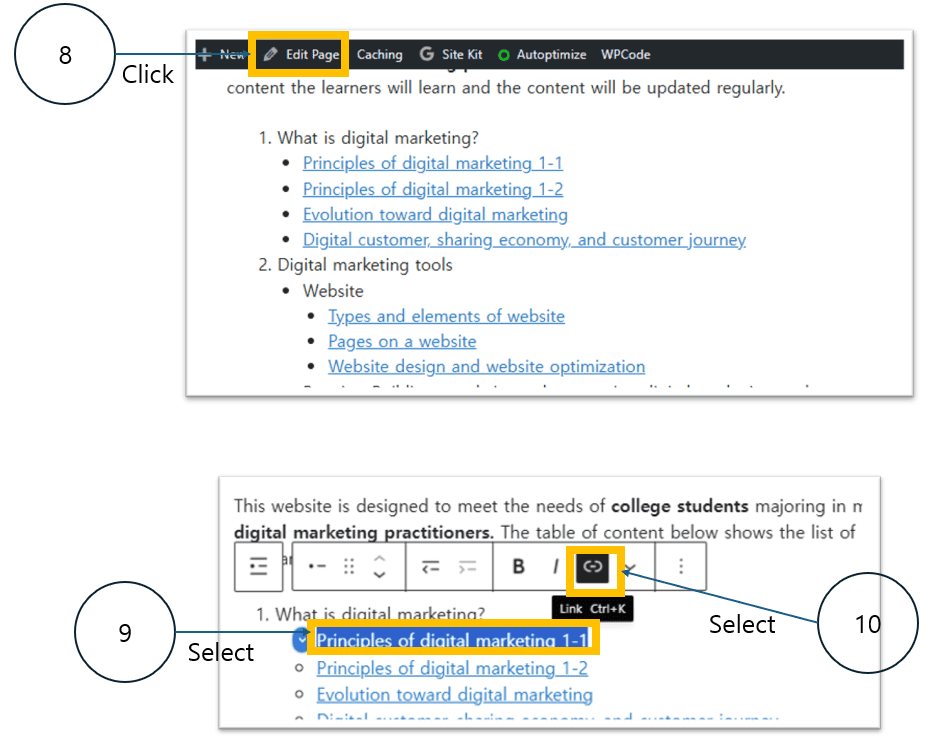Viewport: 932px width, 740px height.
Task: Click the list block type icon
Action: point(258,567)
